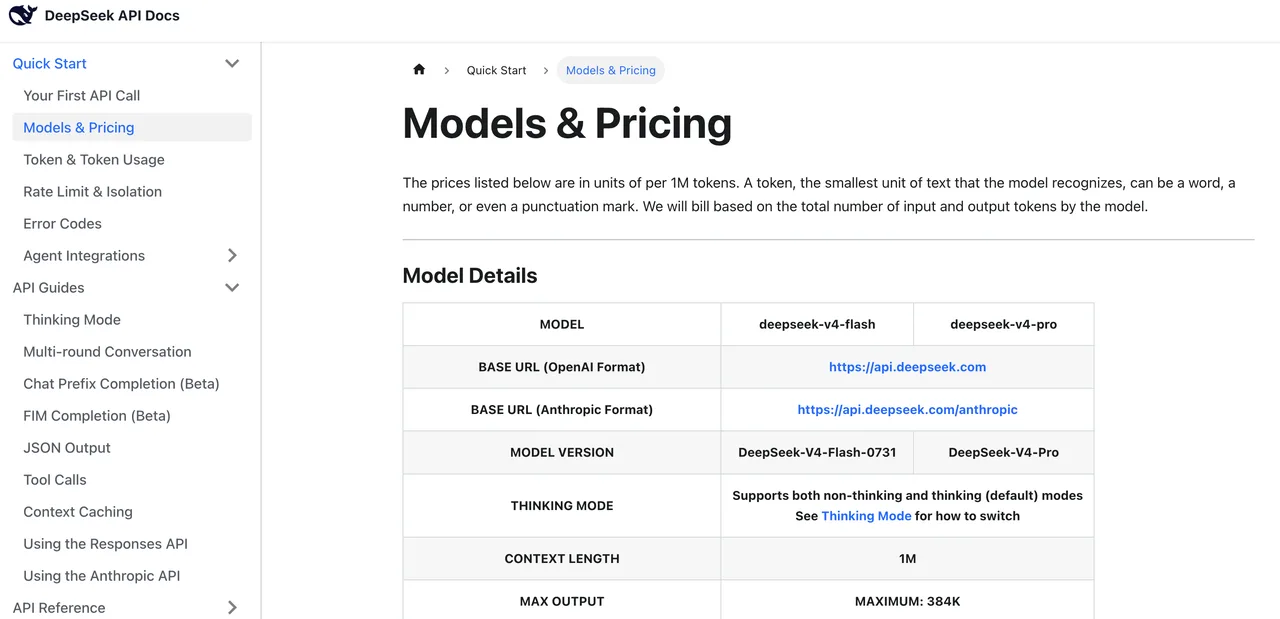Open Using the Responses API page
Viewport: 1280px width, 619px height.
[x=106, y=544]
